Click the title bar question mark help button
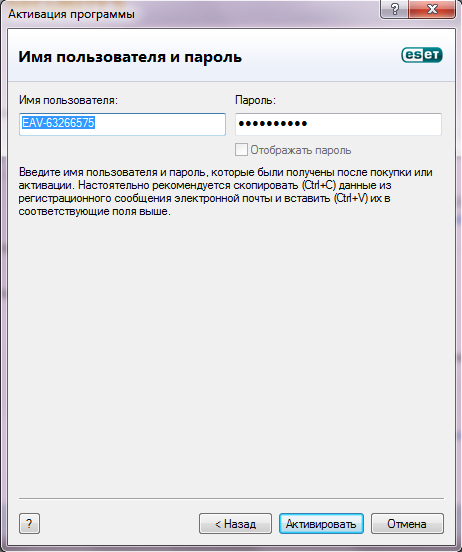 (x=394, y=9)
